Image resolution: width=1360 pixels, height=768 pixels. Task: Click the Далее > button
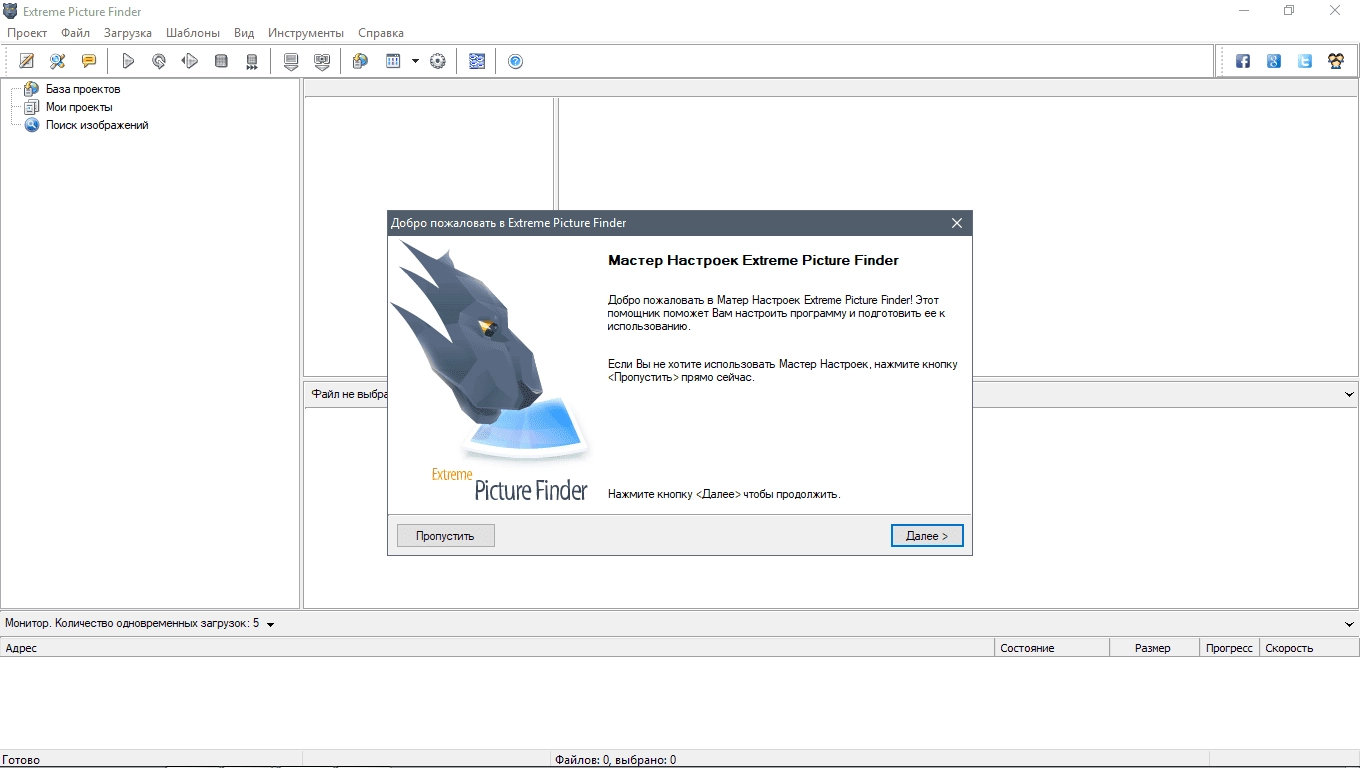pyautogui.click(x=927, y=536)
